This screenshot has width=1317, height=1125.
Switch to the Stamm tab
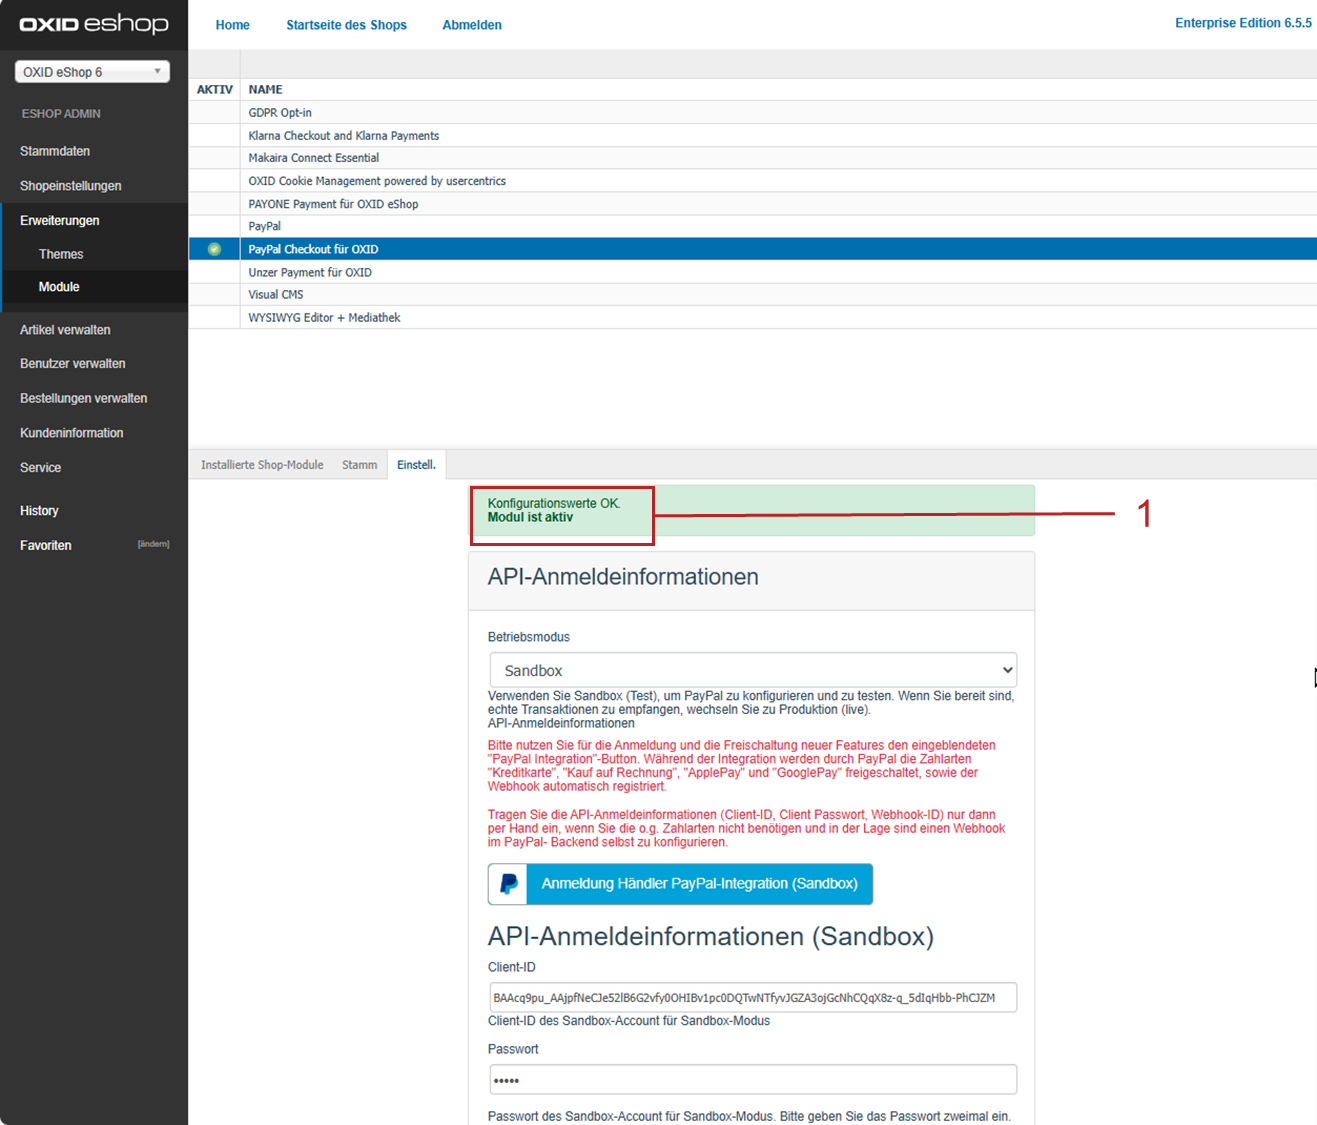click(359, 465)
